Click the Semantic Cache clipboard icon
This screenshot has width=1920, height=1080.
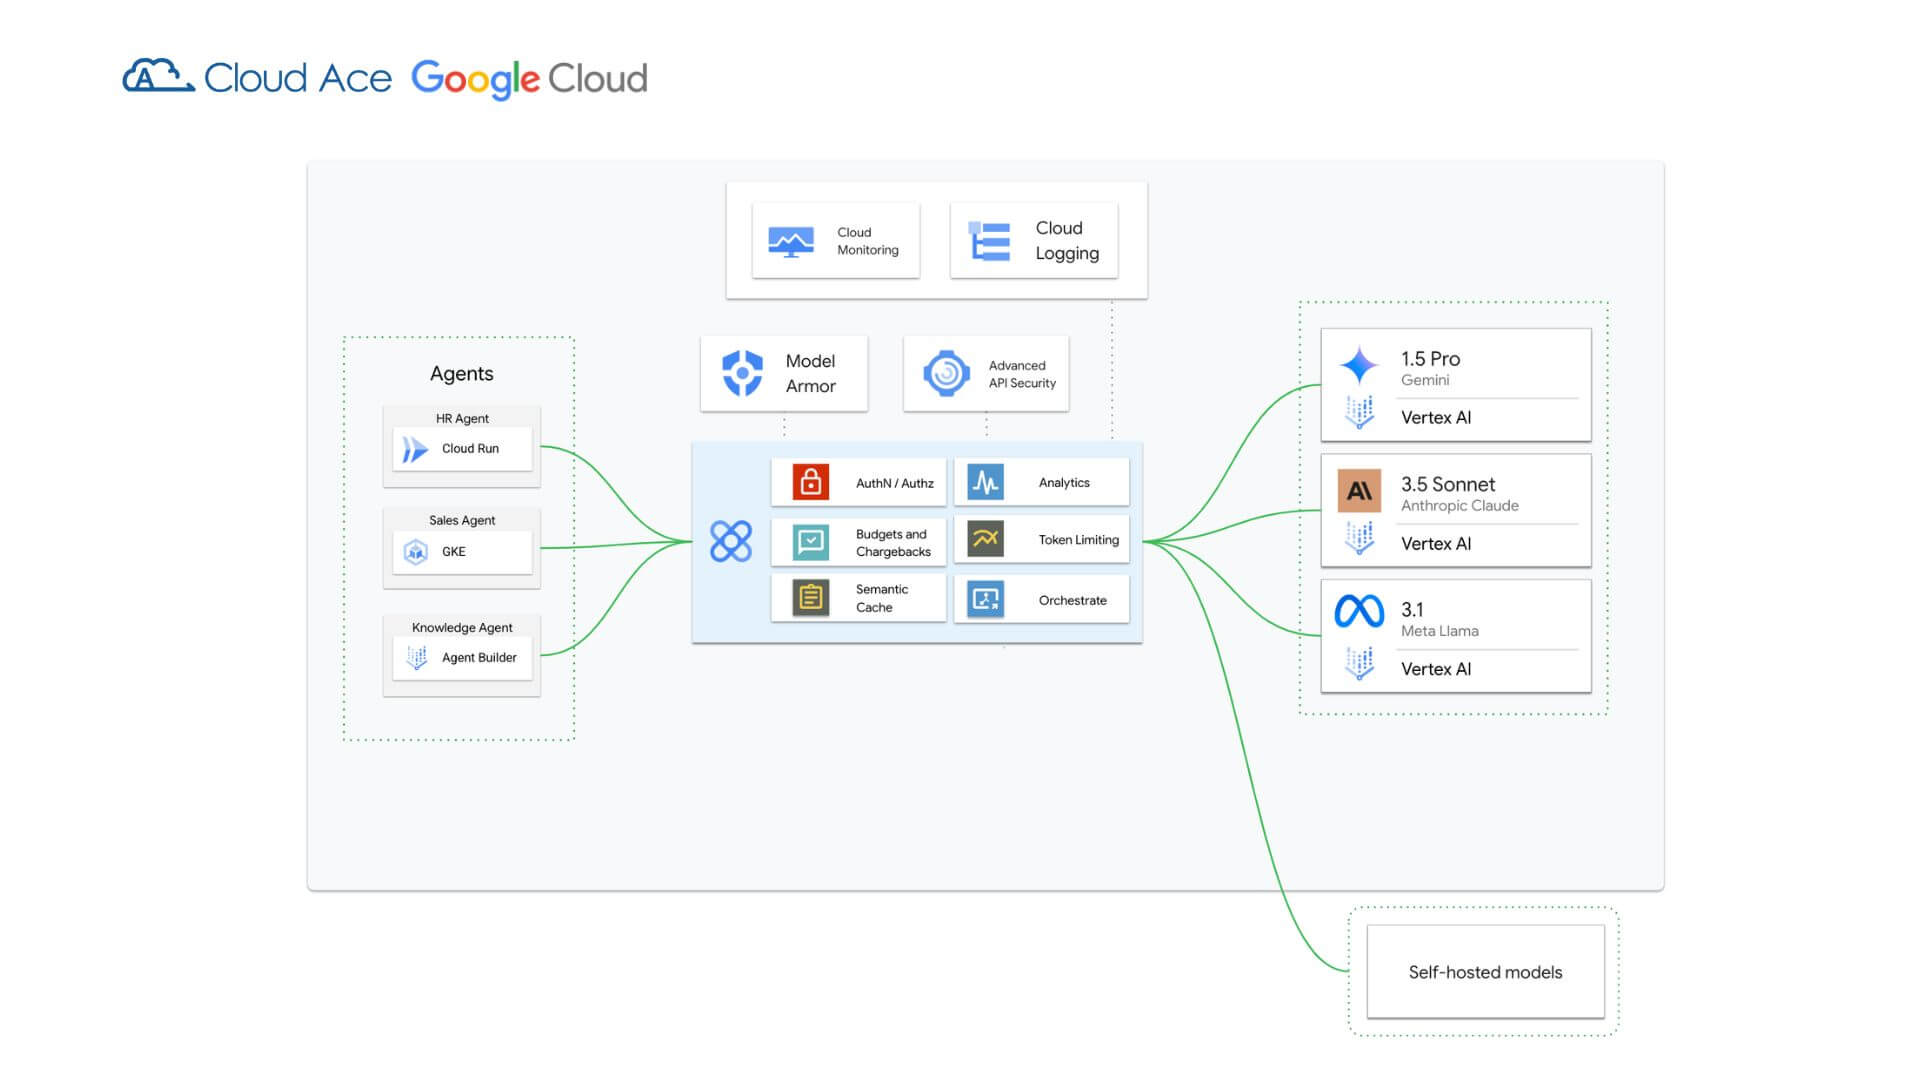tap(811, 598)
